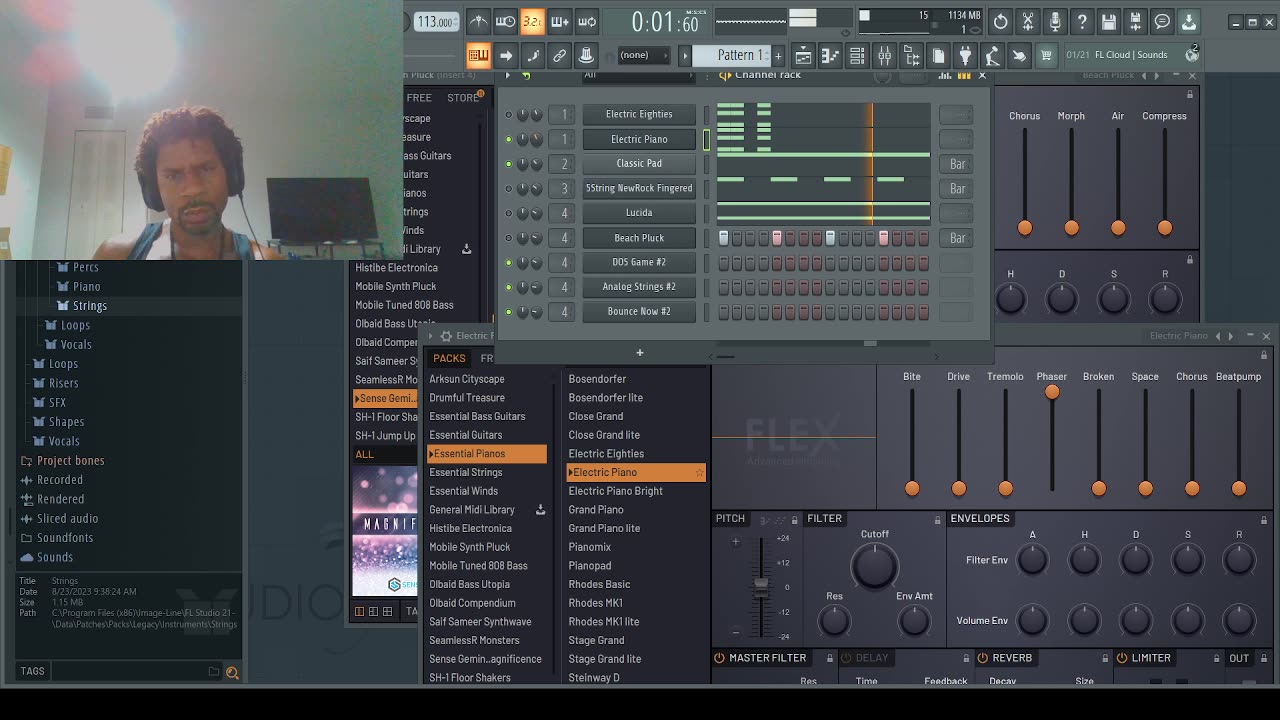1280x720 pixels.
Task: Click the typing keyboard to piano icon
Action: 478,56
